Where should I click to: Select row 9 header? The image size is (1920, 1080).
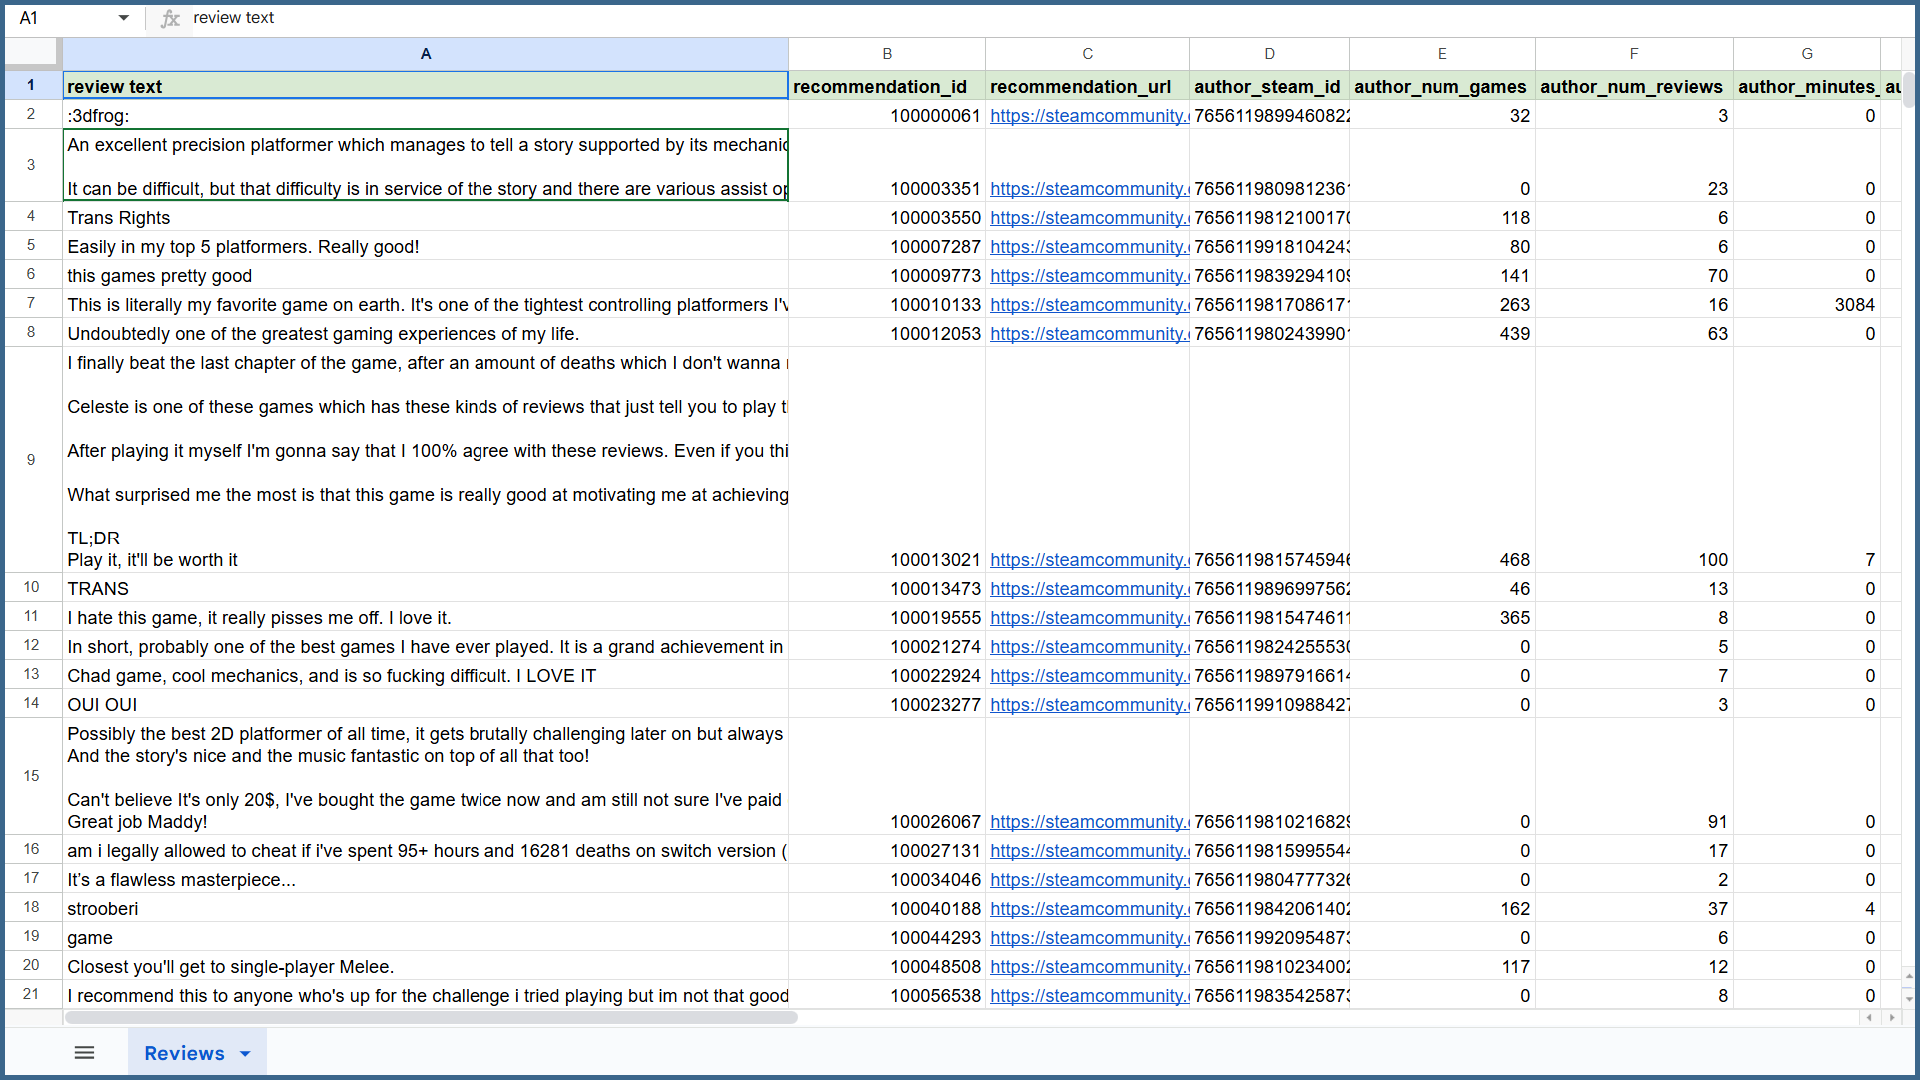pos(31,460)
